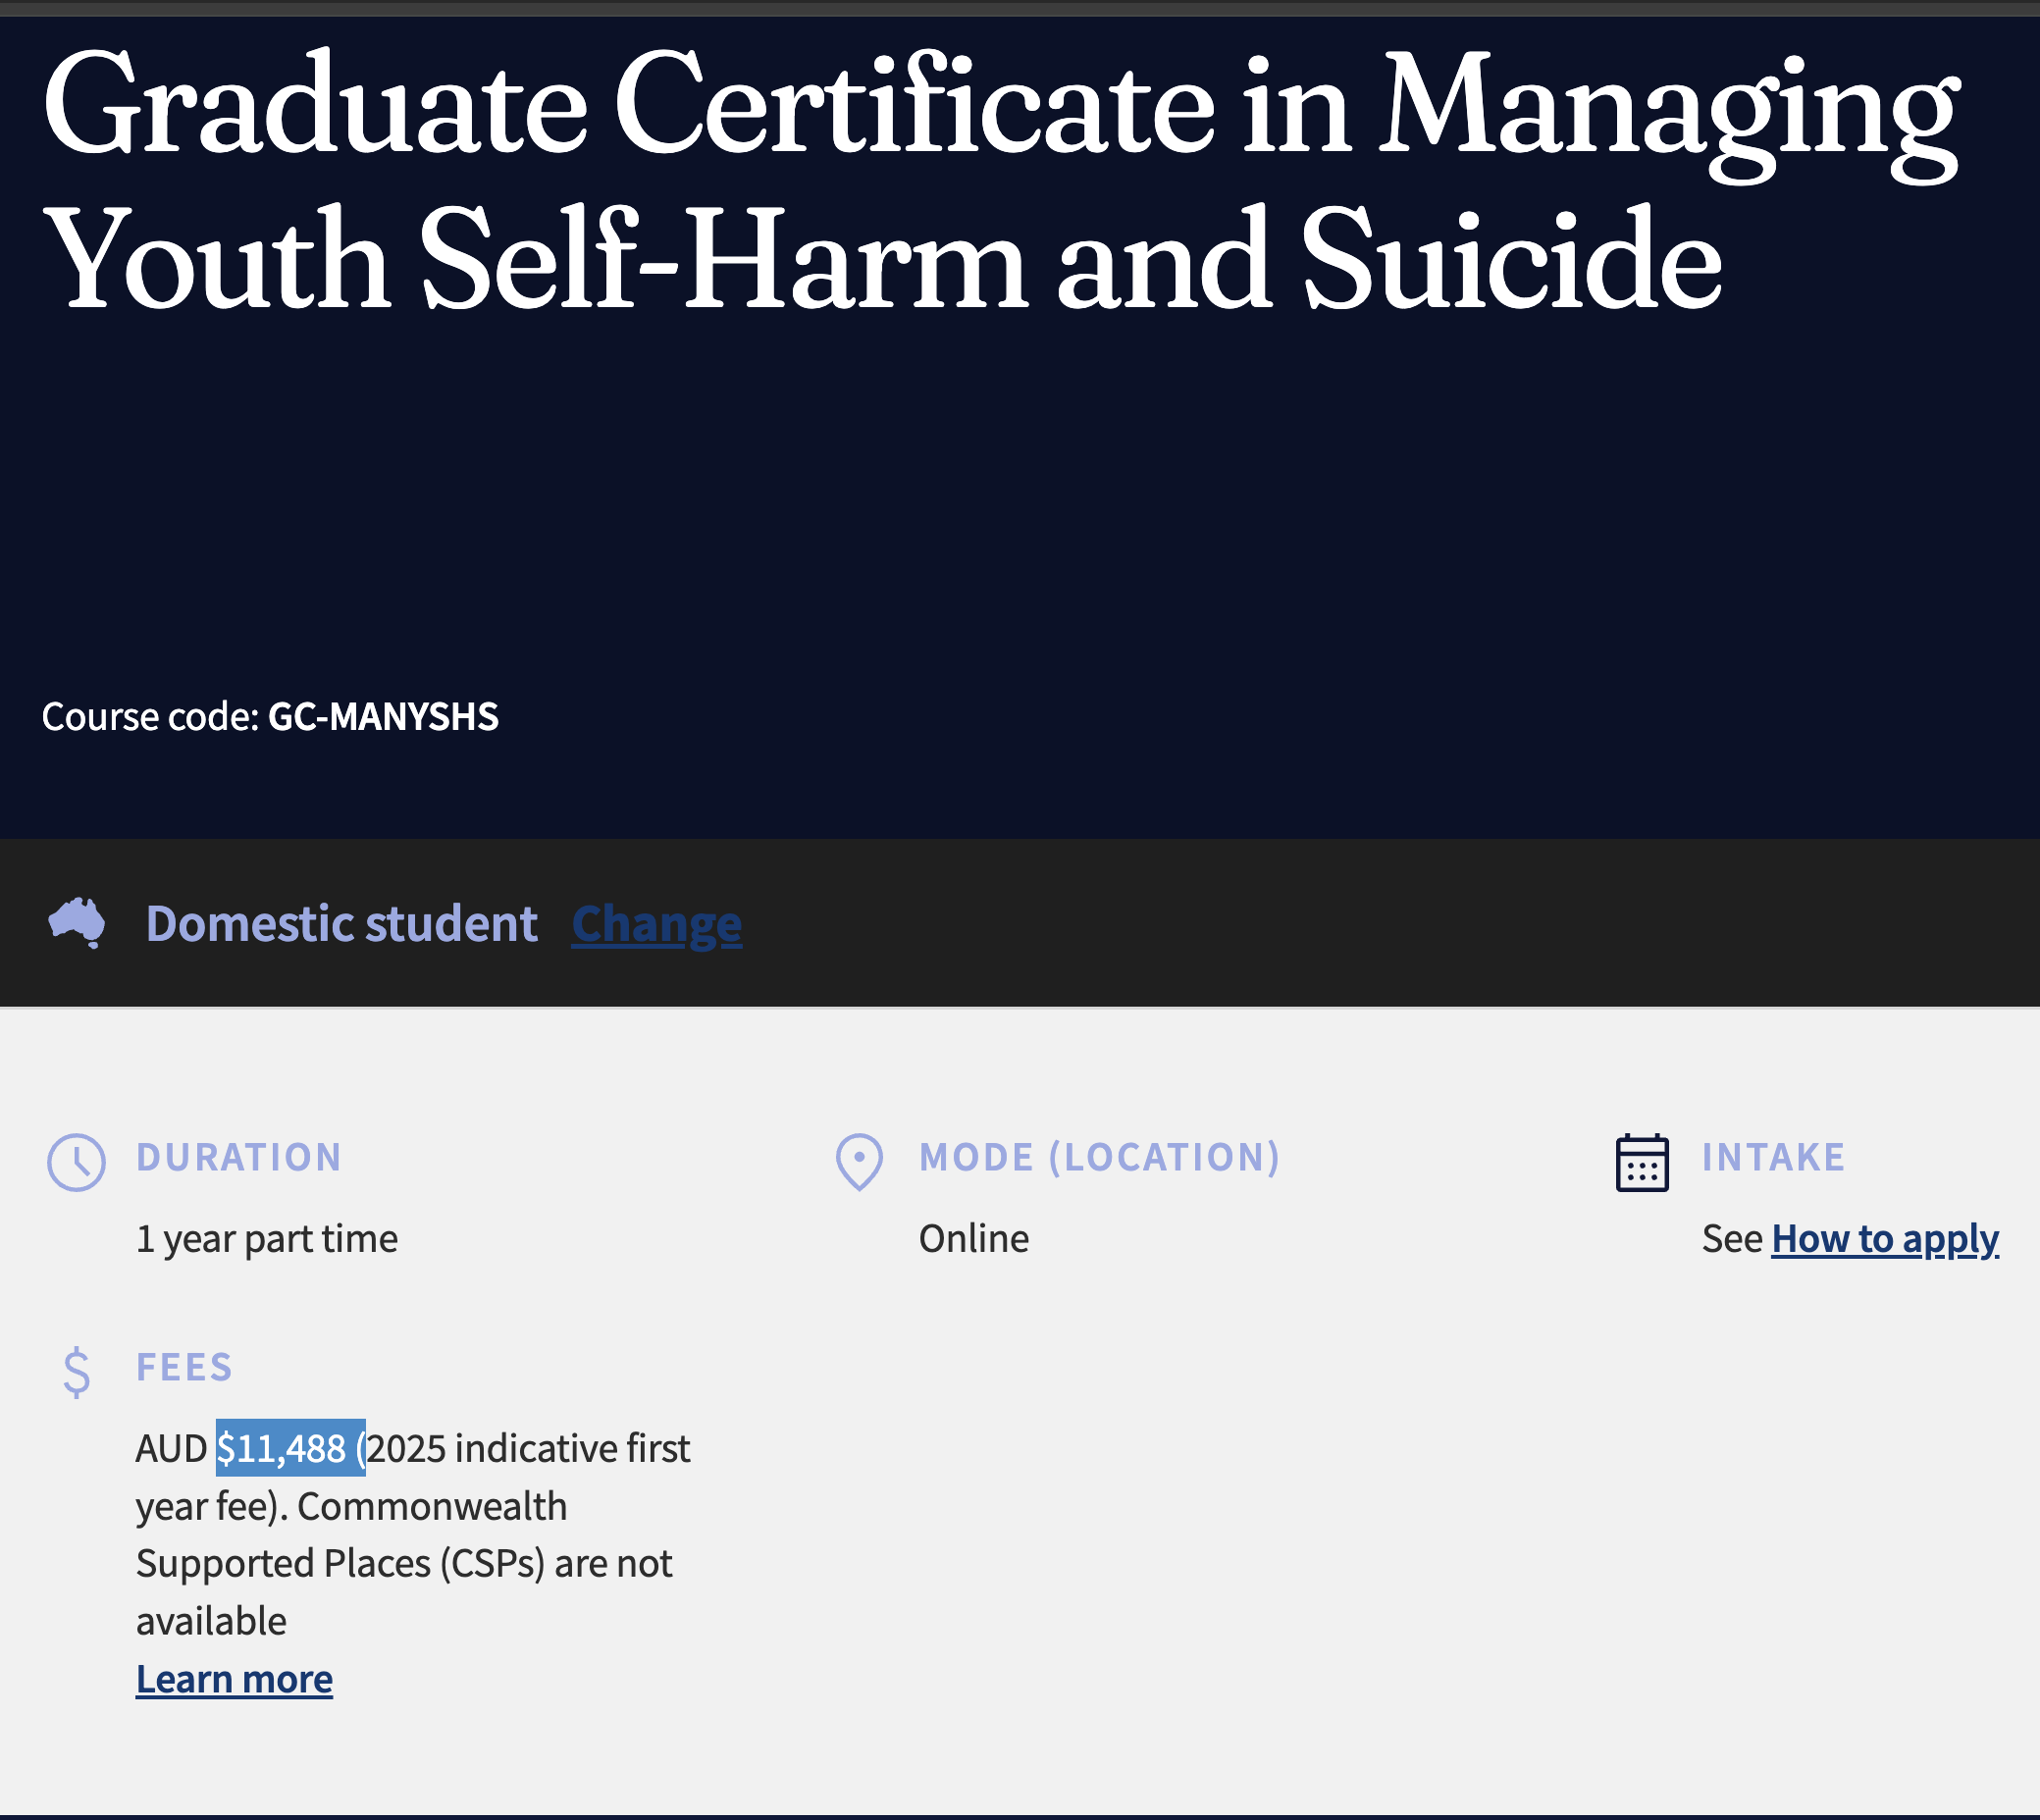The width and height of the screenshot is (2040, 1820).
Task: Open the How to apply link
Action: (1885, 1239)
